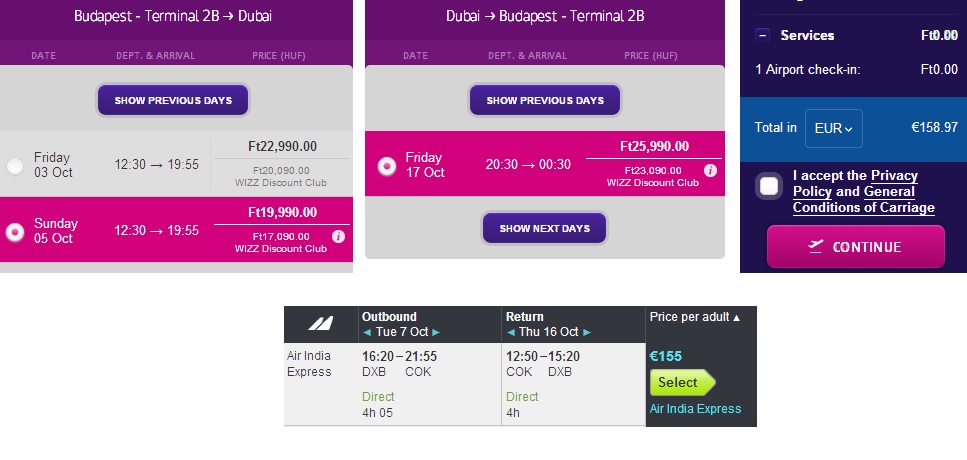The image size is (967, 460).
Task: Collapse the Services section
Action: 762,35
